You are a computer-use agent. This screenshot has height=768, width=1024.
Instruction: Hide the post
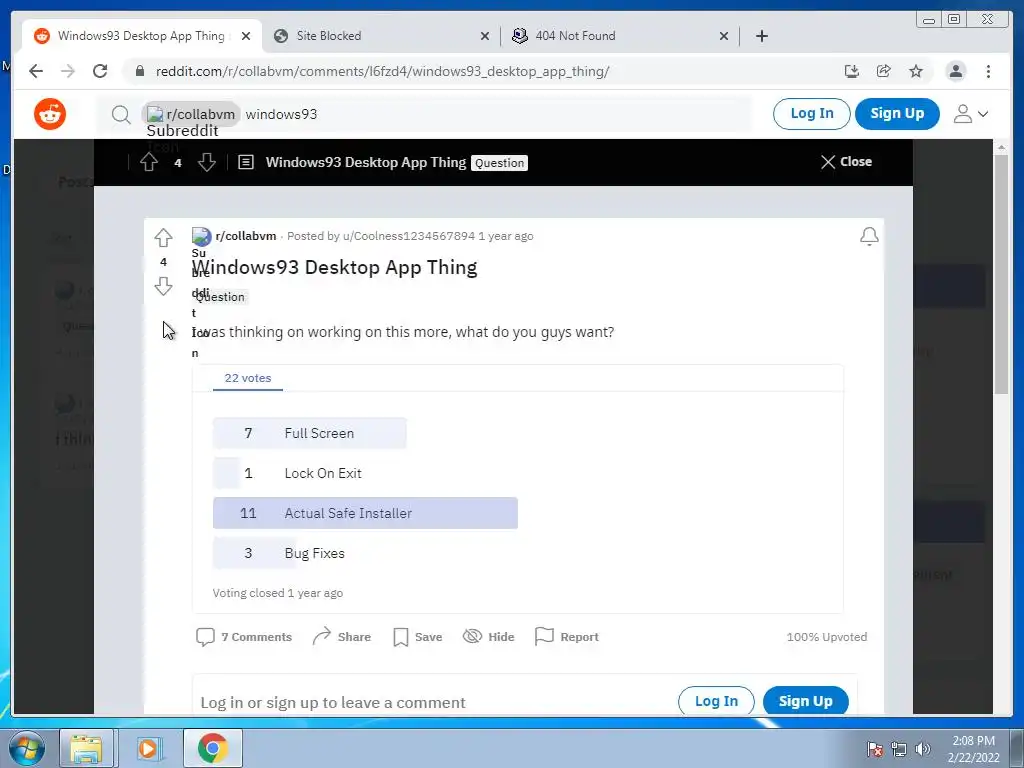point(488,637)
